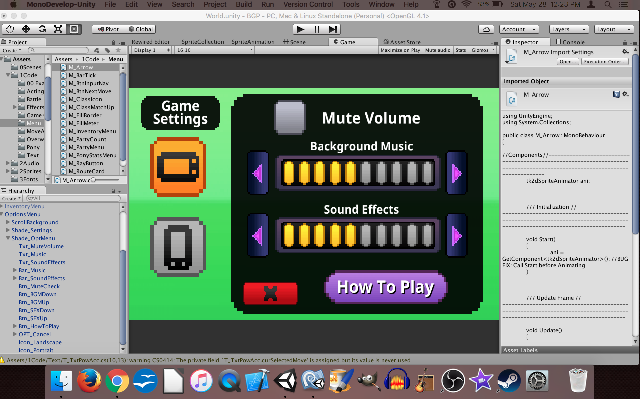The image size is (640, 399).
Task: Open the 16:10 aspect ratio dropdown
Action: [215, 50]
